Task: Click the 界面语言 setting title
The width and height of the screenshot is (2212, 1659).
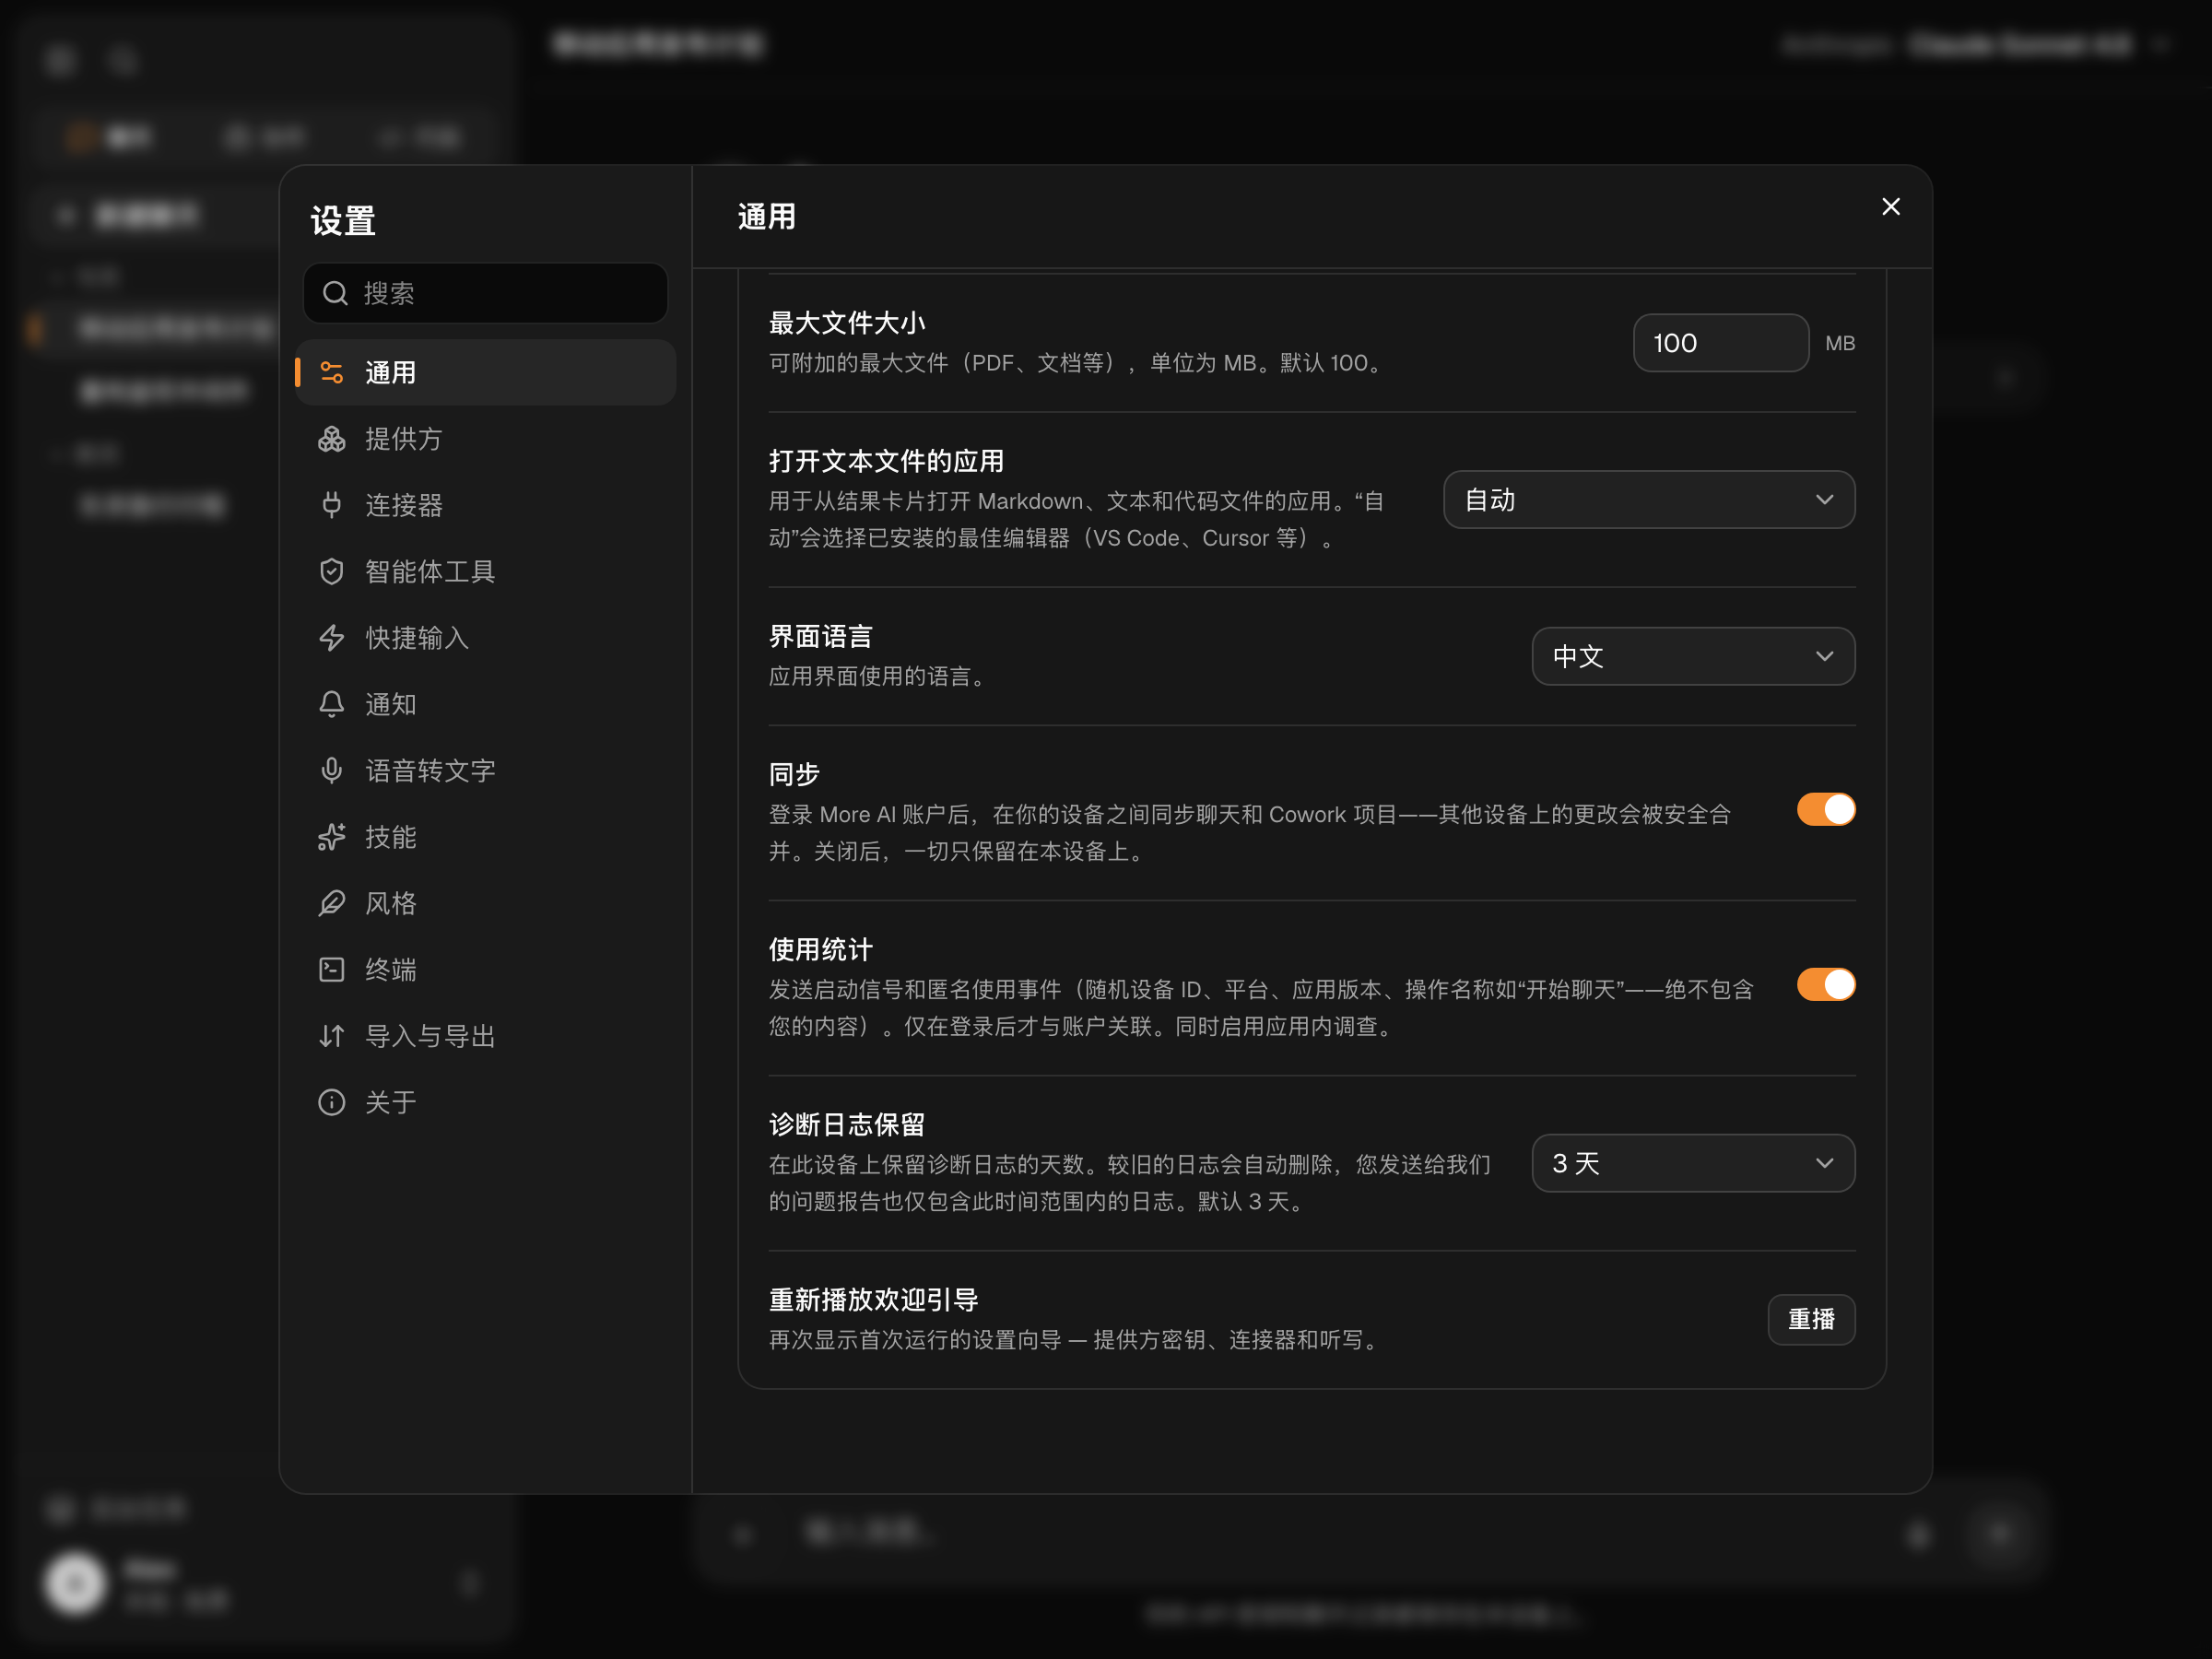Action: [820, 637]
